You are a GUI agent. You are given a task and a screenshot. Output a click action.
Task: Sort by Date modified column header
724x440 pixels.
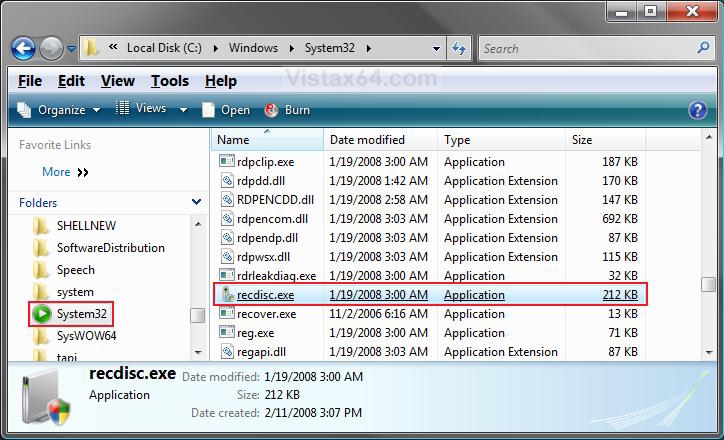pos(380,139)
